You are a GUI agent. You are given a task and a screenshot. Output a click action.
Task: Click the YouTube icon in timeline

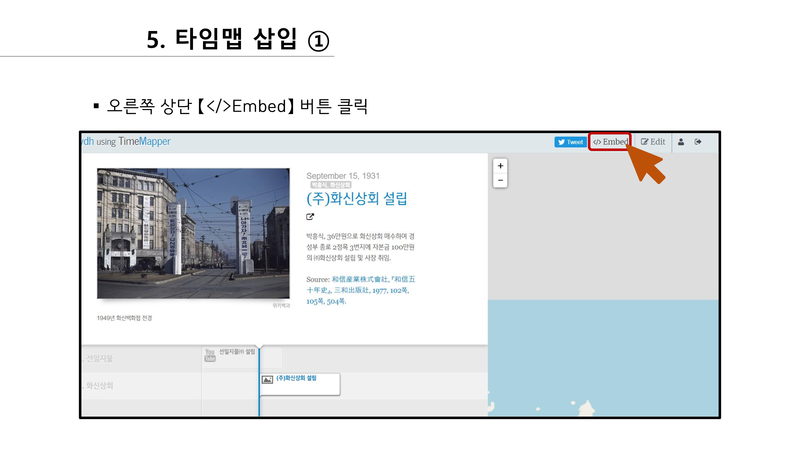pos(210,355)
